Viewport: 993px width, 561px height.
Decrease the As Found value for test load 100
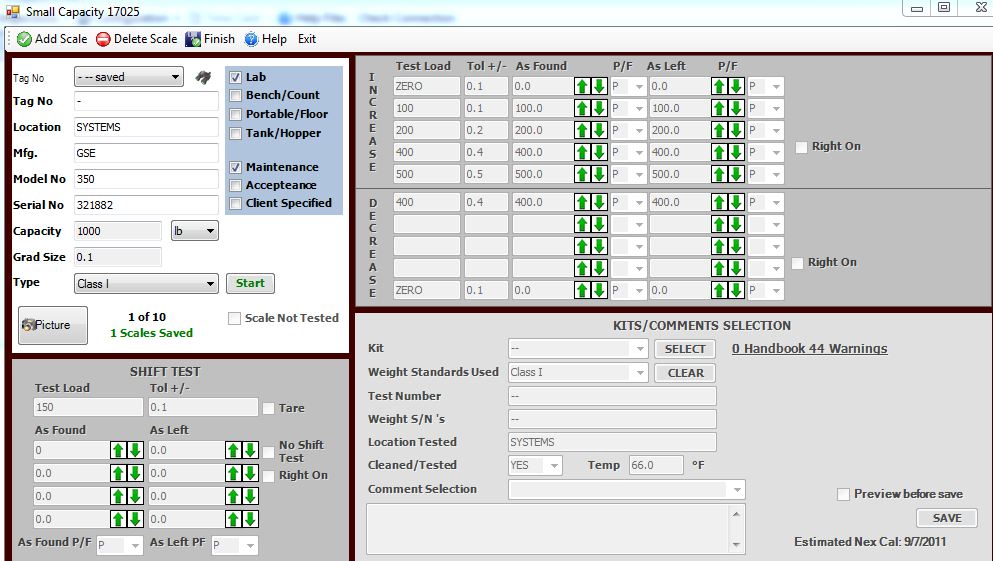(599, 108)
